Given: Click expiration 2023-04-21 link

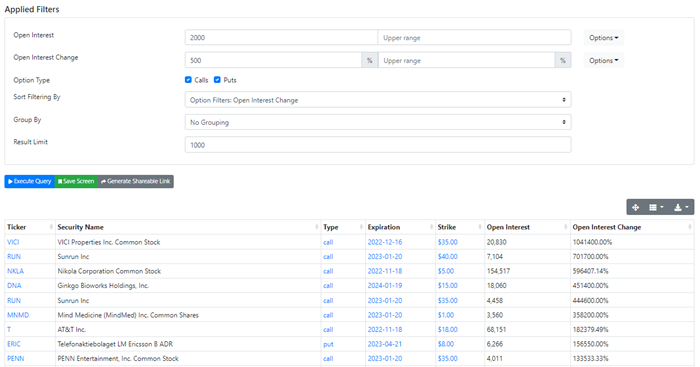Looking at the screenshot, I should 385,344.
